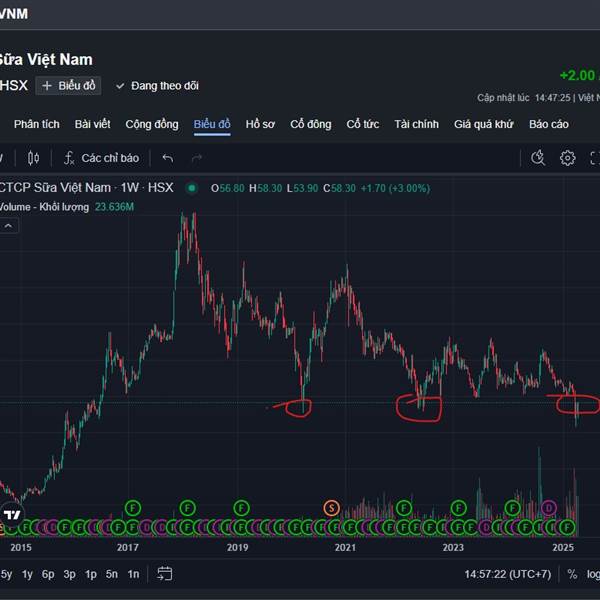Set chart range to 1y
600x600 pixels.
[27, 574]
